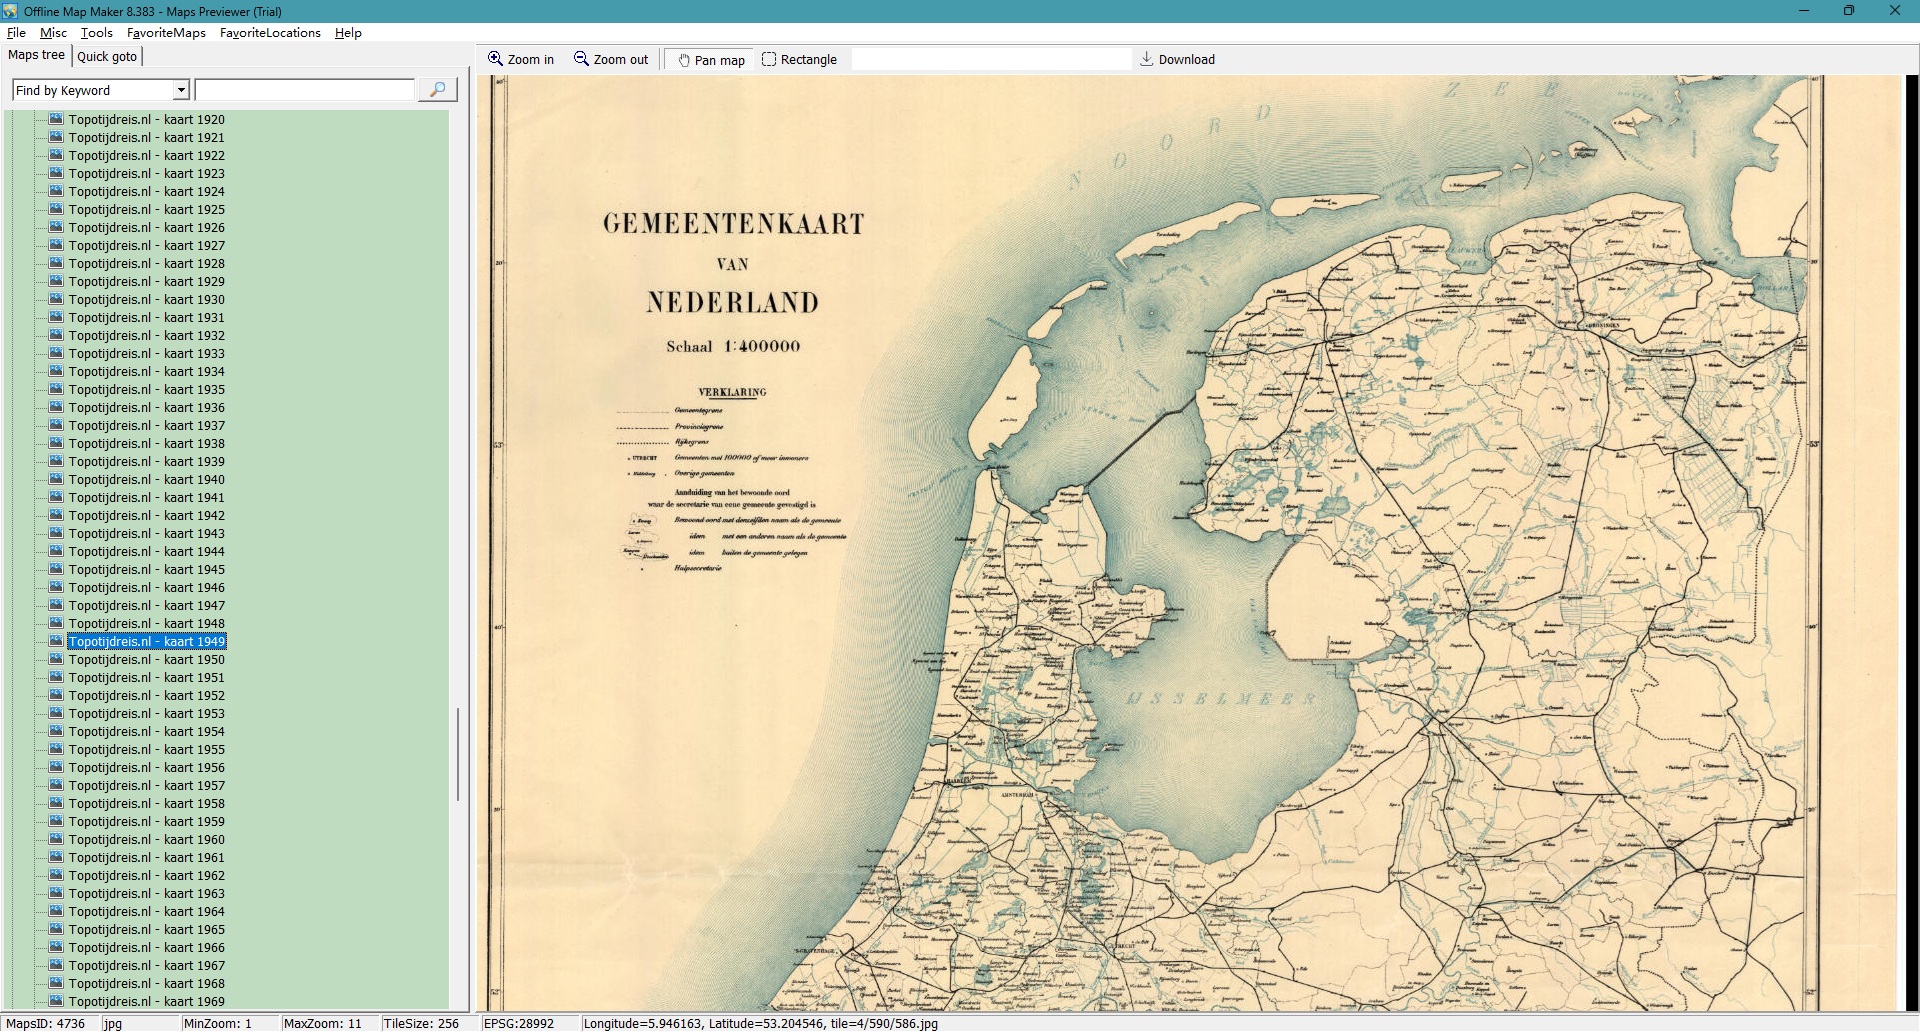Image resolution: width=1920 pixels, height=1032 pixels.
Task: Select Topotijdreis.nl - kaart 1925
Action: tap(146, 210)
